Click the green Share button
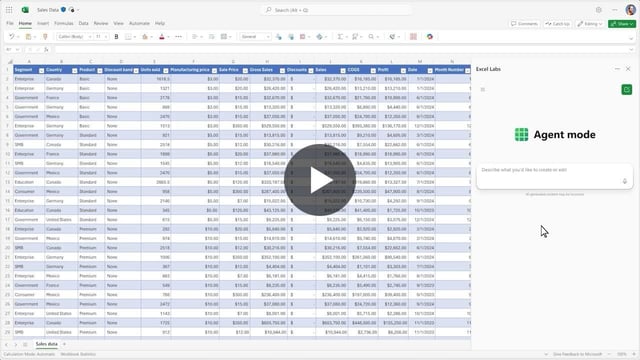 622,24
